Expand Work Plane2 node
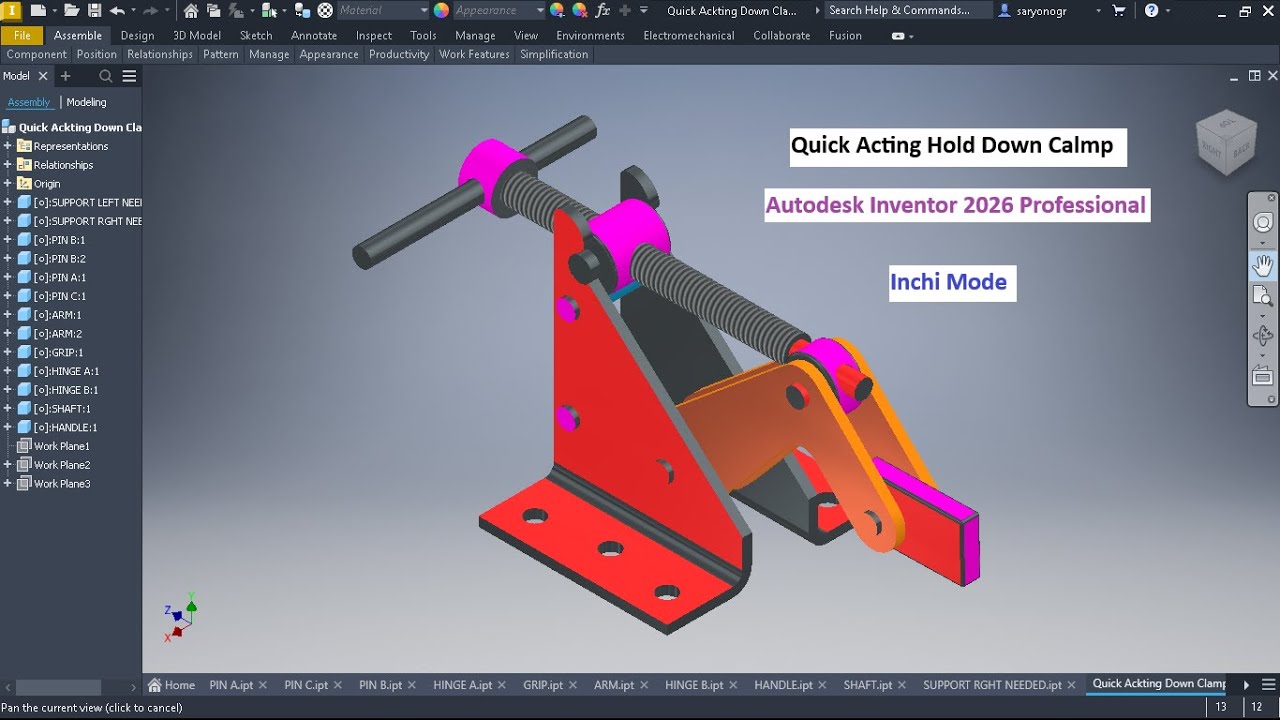 [x=7, y=465]
